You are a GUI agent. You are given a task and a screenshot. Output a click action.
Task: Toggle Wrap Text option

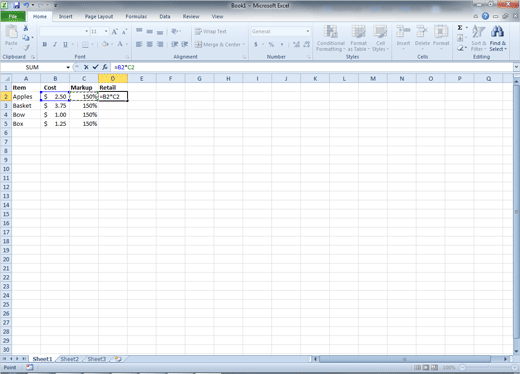click(211, 31)
